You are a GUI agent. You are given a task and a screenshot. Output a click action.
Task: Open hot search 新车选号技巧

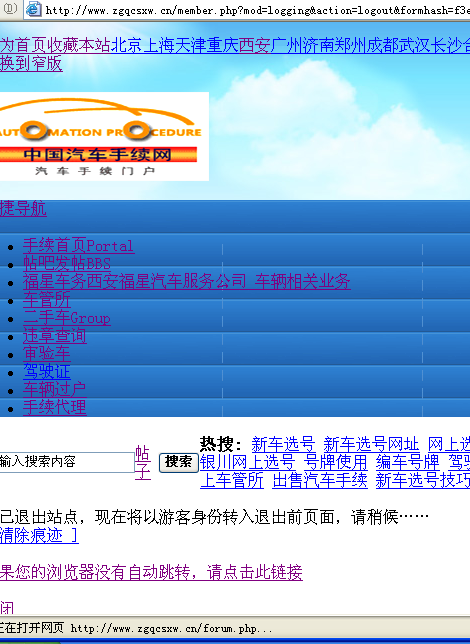423,481
